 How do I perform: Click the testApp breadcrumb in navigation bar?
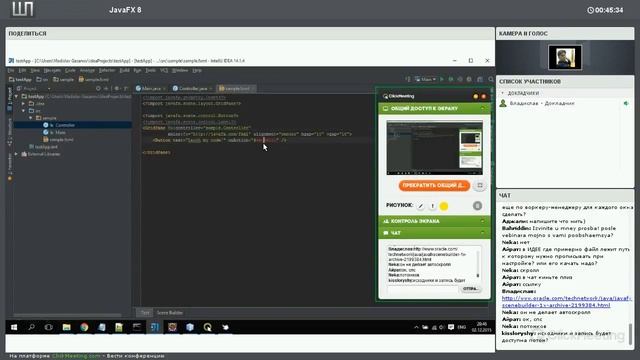[x=20, y=80]
